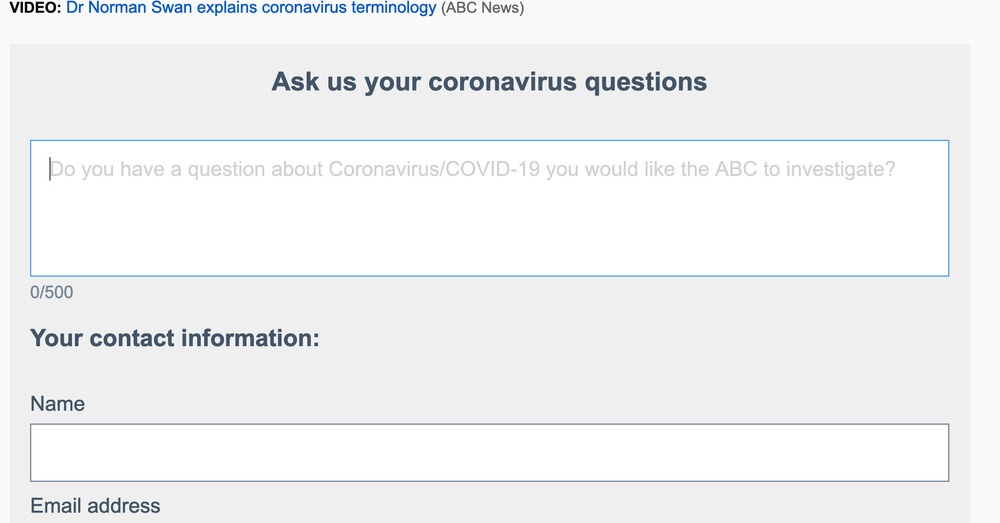The image size is (1000, 523).
Task: Focus the Name input field
Action: point(489,453)
